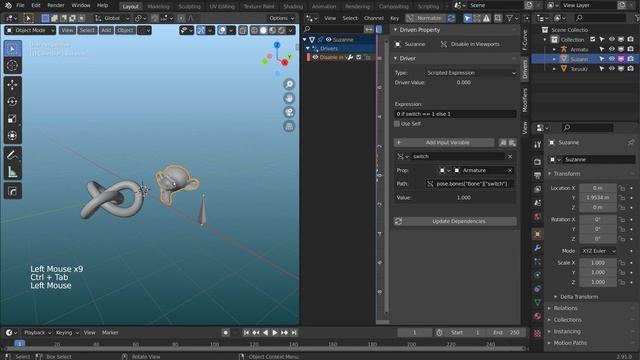This screenshot has height=360, width=640.
Task: Click the End frame 250 field
Action: click(506, 333)
